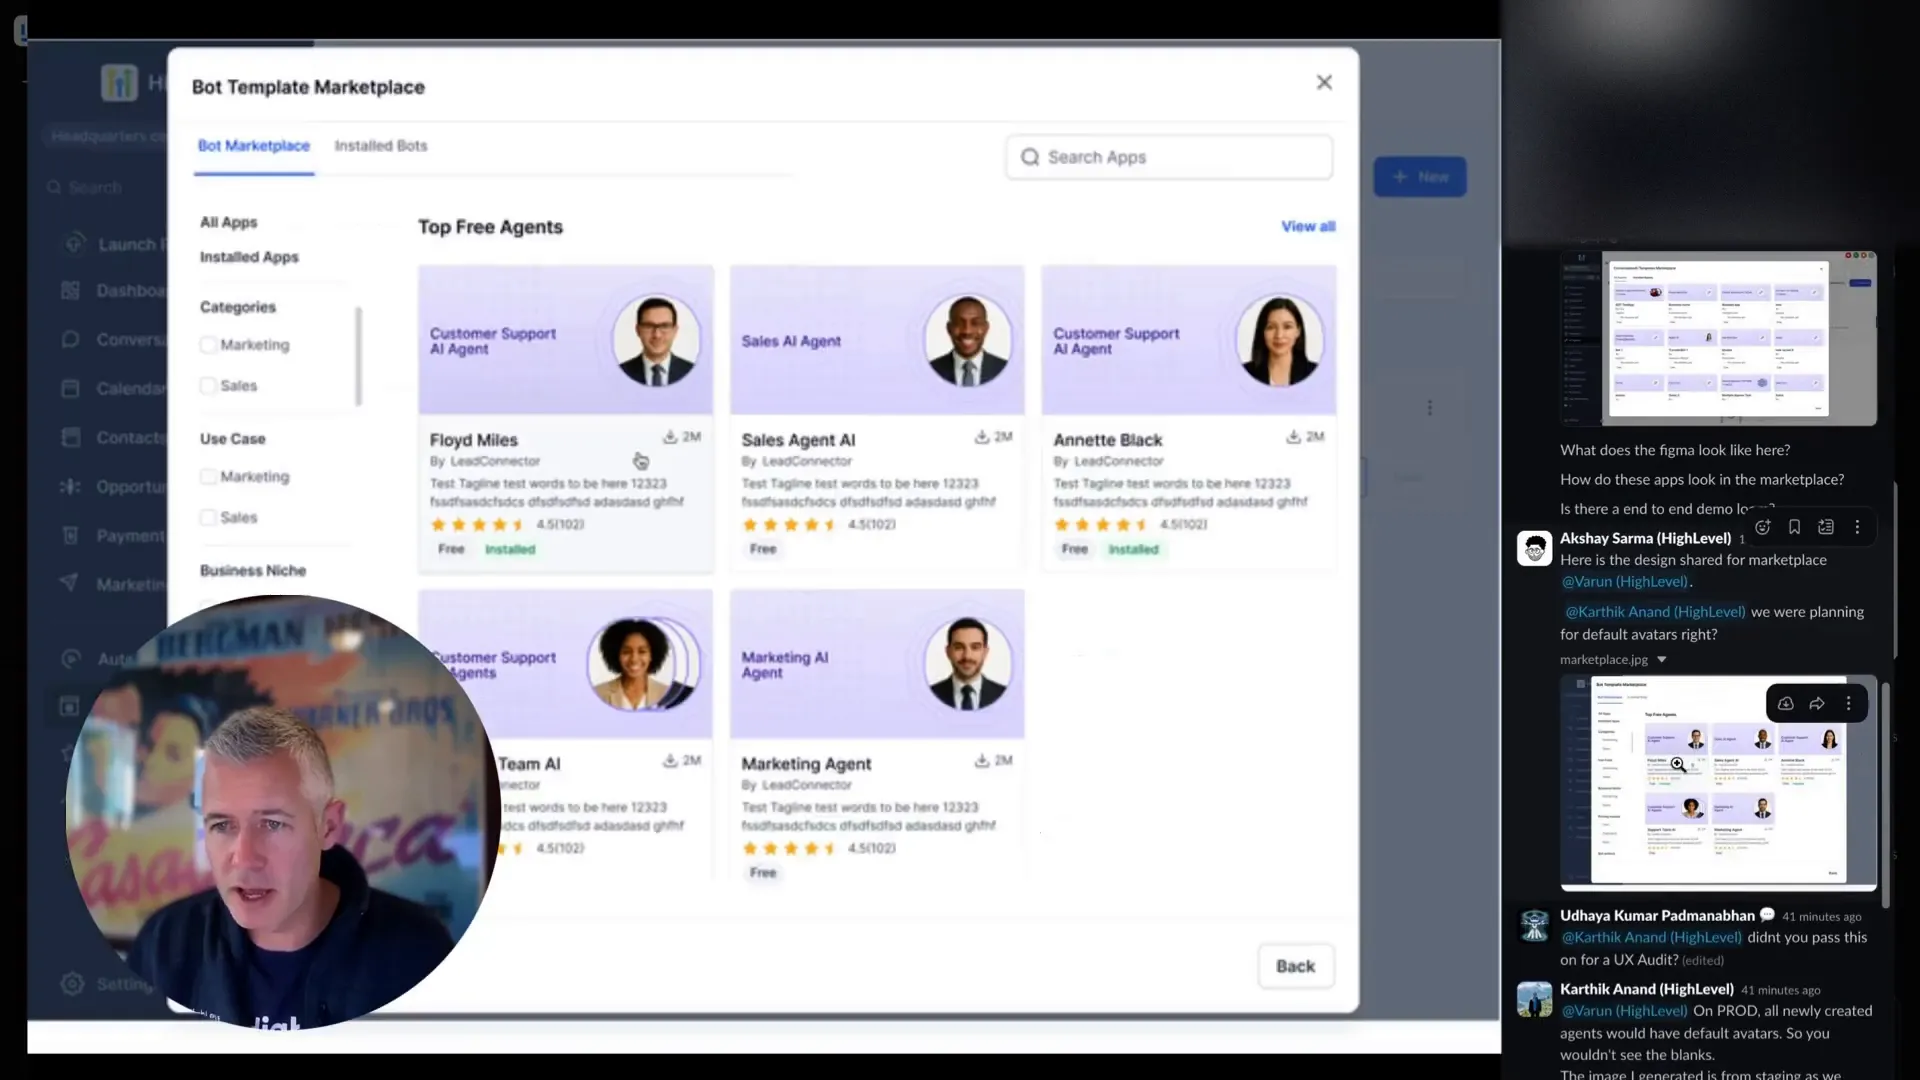Click the star rating on Sales Agent AI card
This screenshot has height=1080, width=1920.
click(790, 525)
